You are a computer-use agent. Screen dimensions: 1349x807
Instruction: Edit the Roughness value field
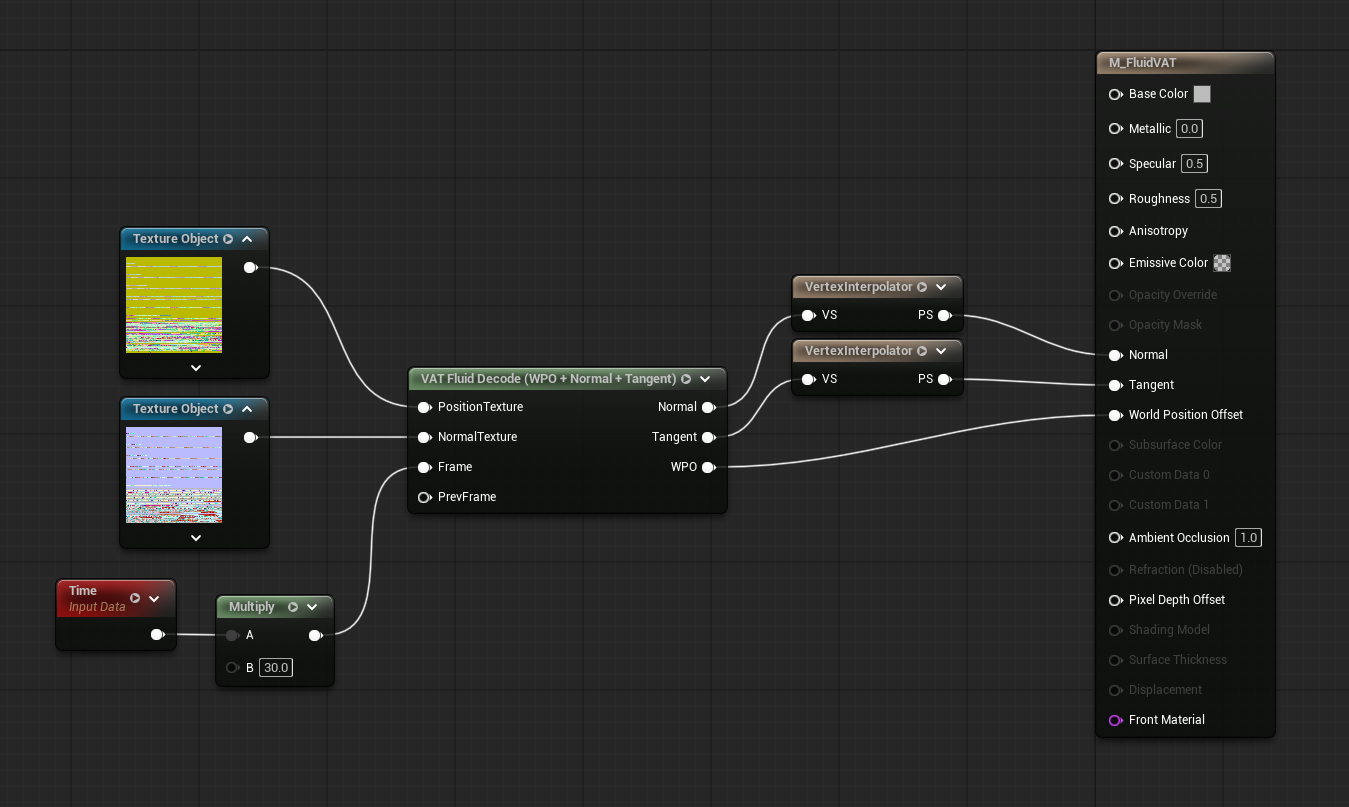tap(1208, 199)
